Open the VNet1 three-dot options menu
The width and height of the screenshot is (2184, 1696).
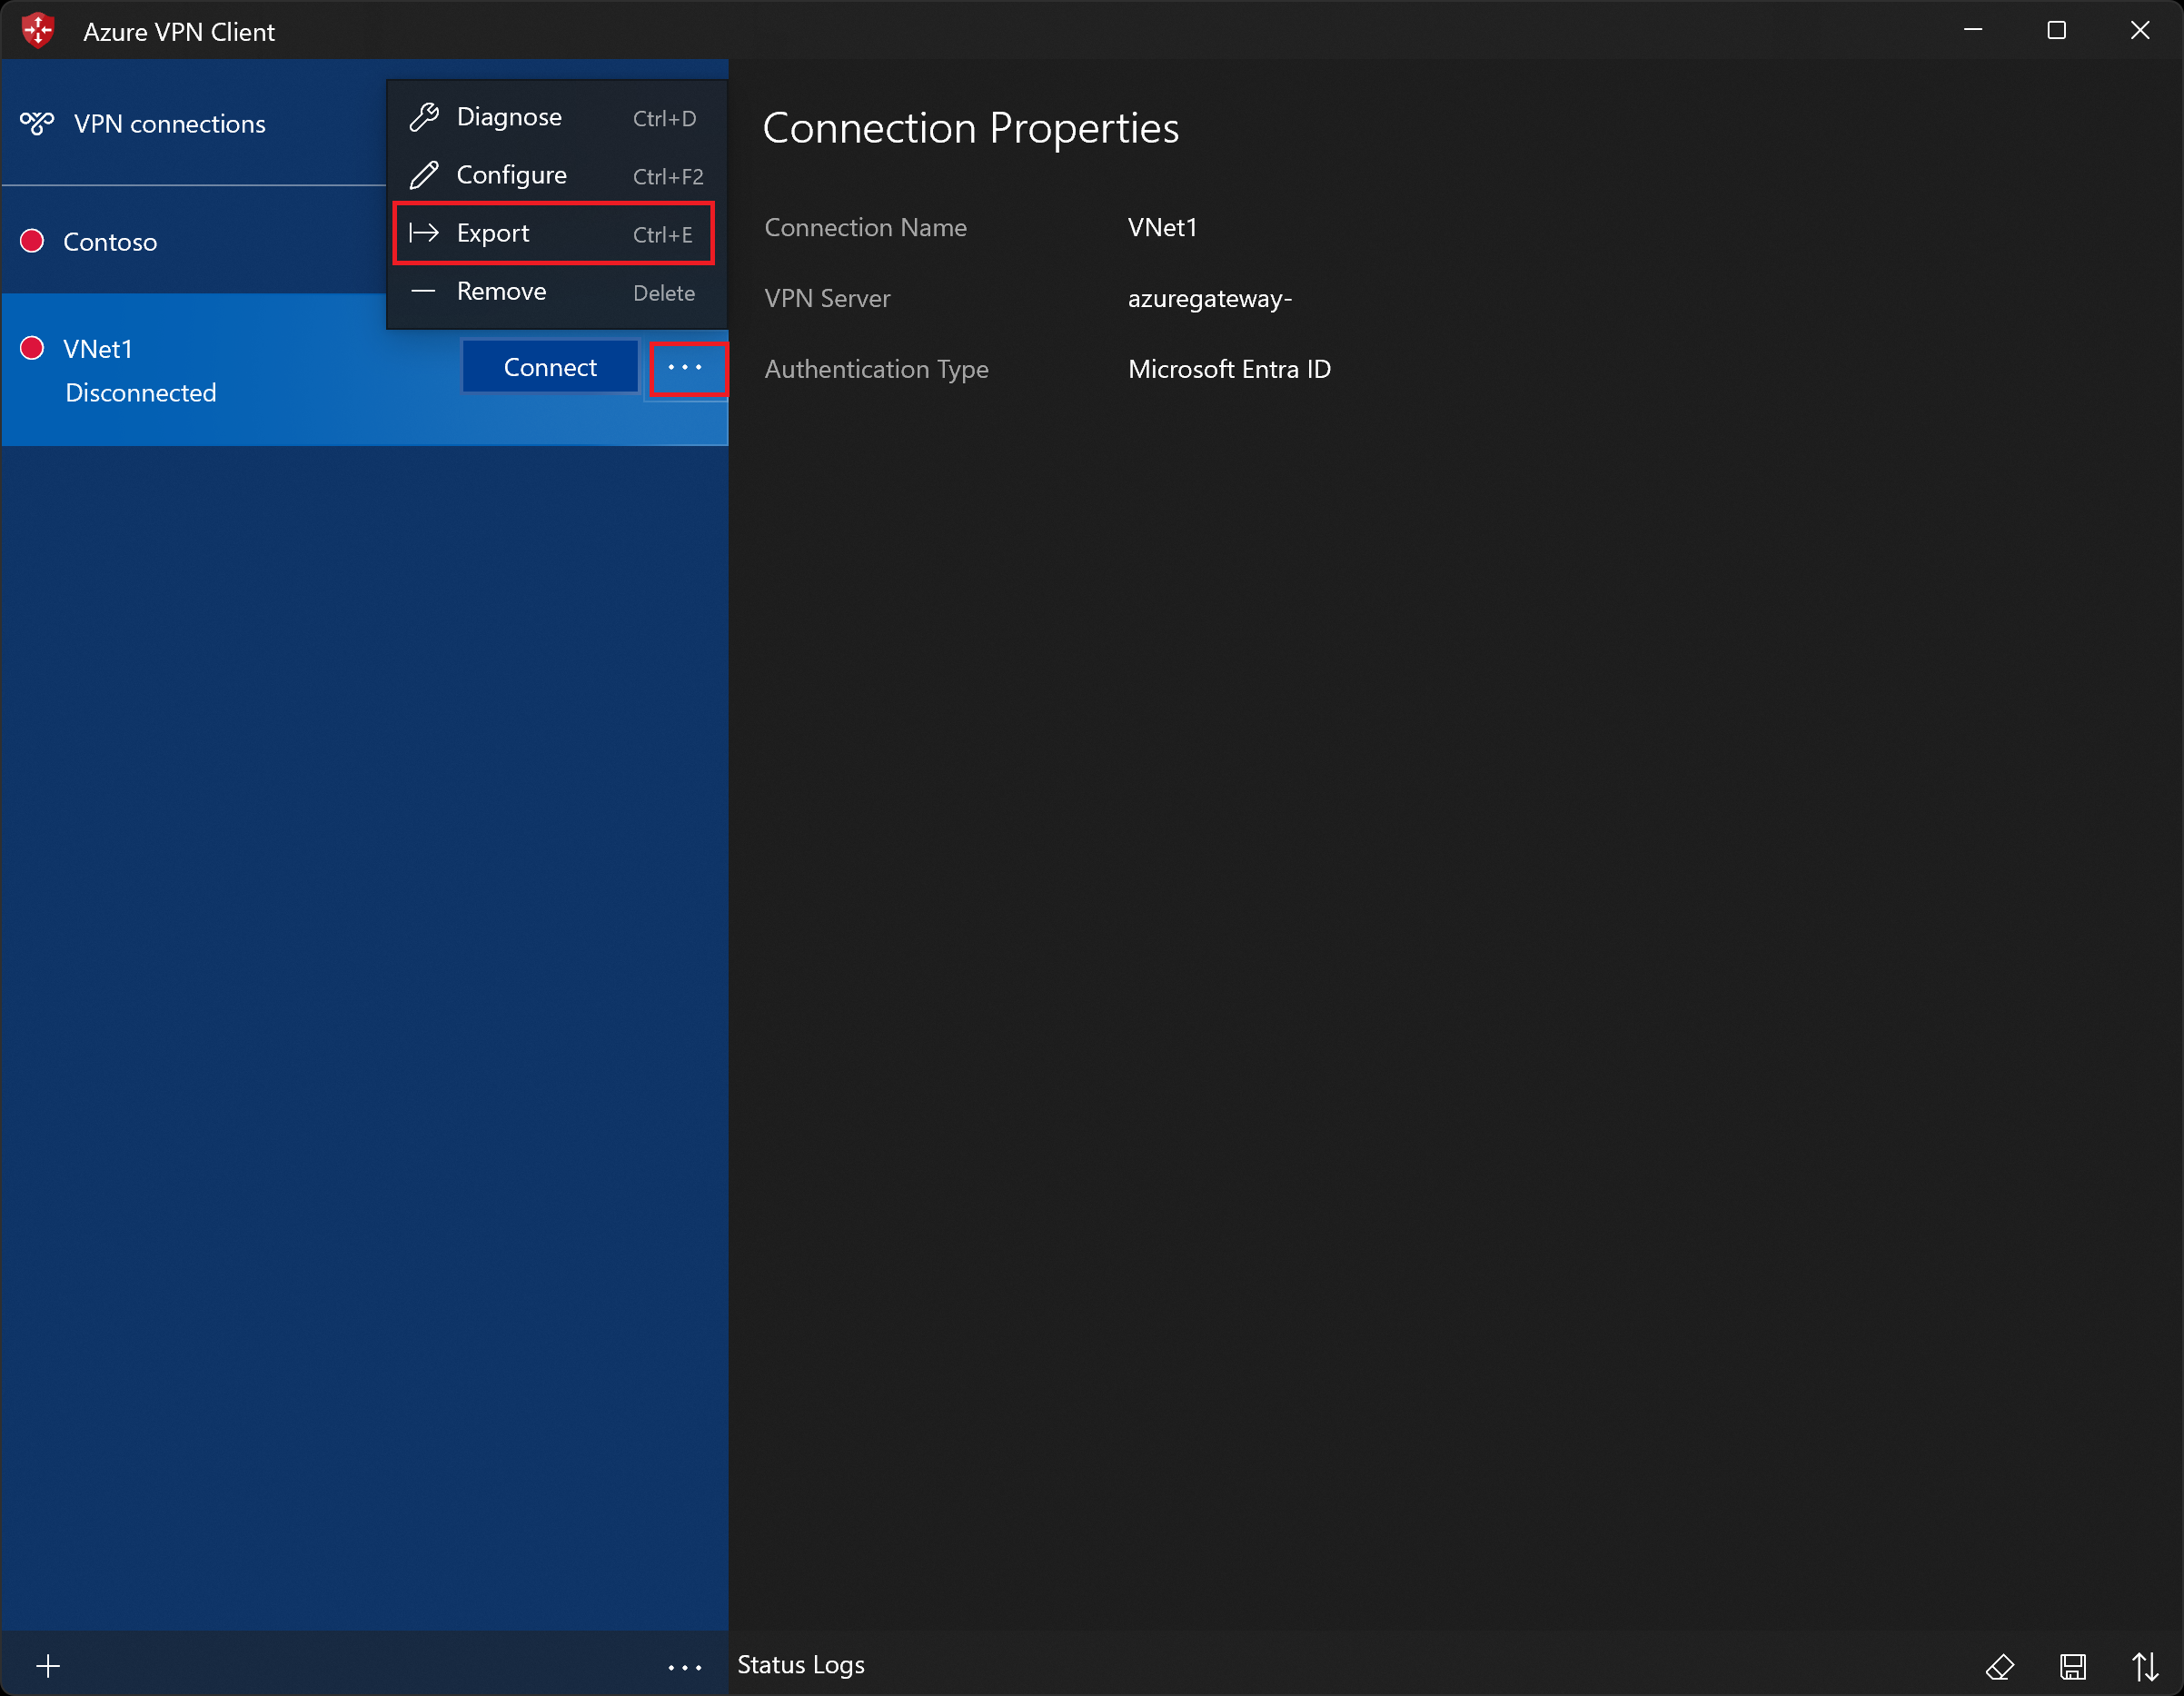[686, 368]
